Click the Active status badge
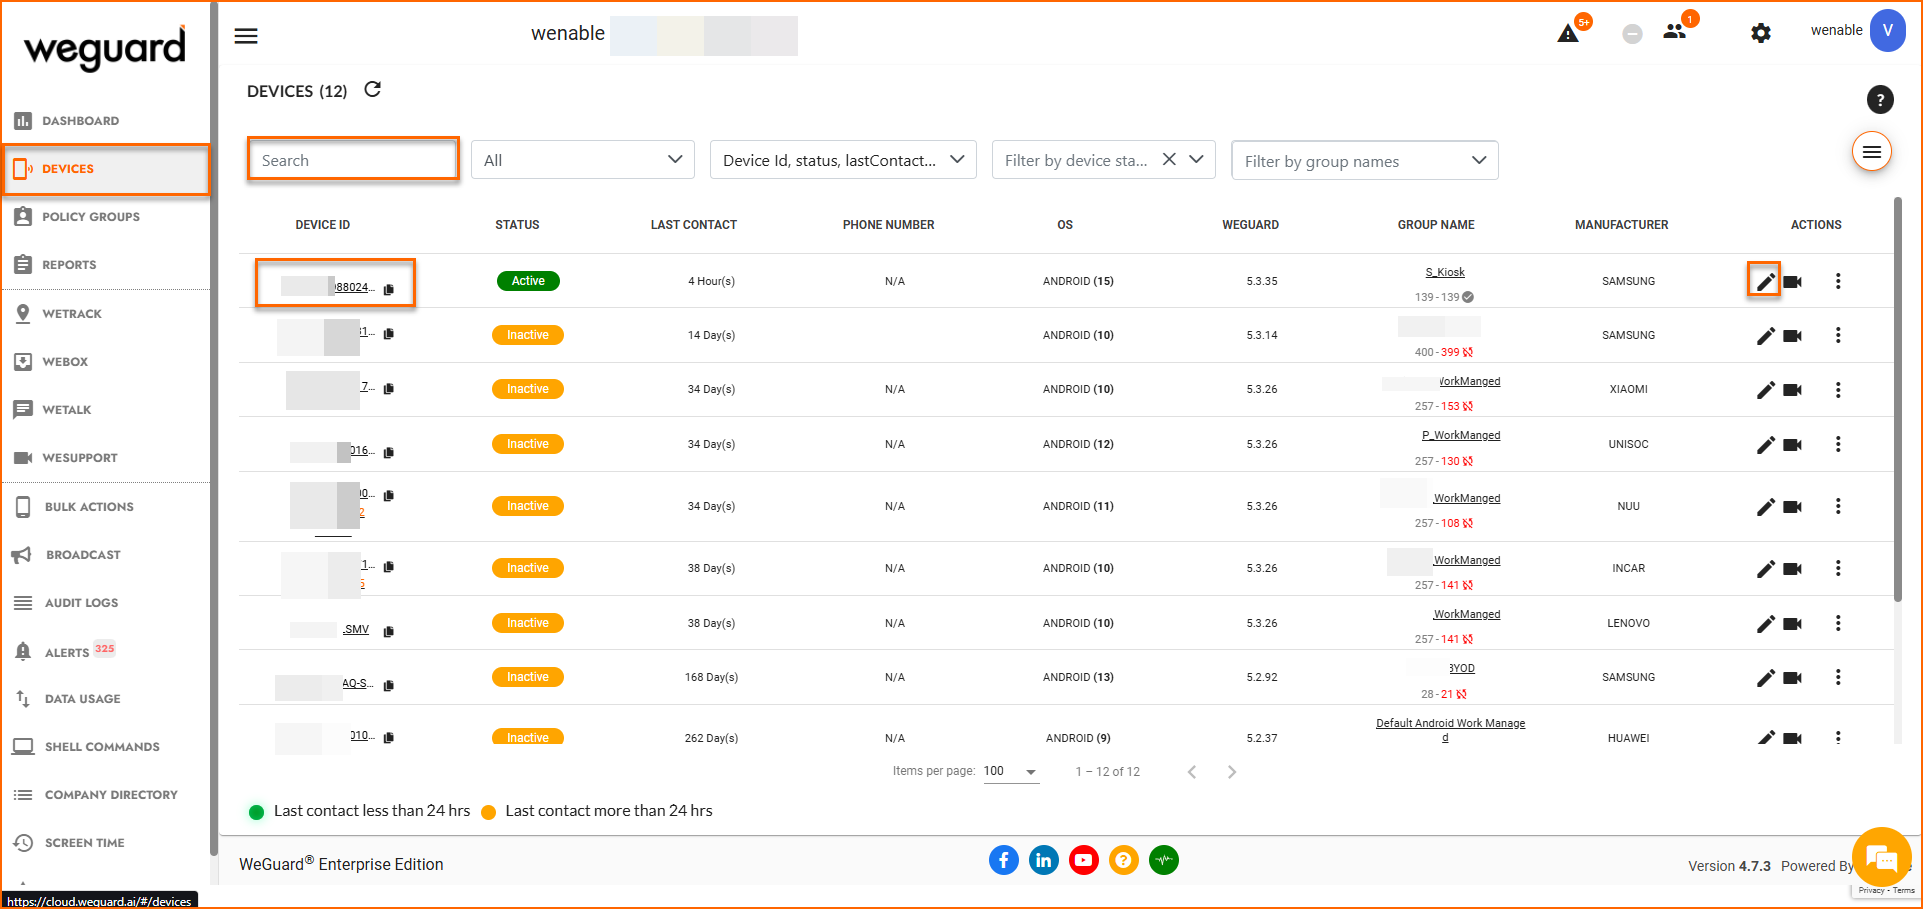The image size is (1923, 909). 528,281
